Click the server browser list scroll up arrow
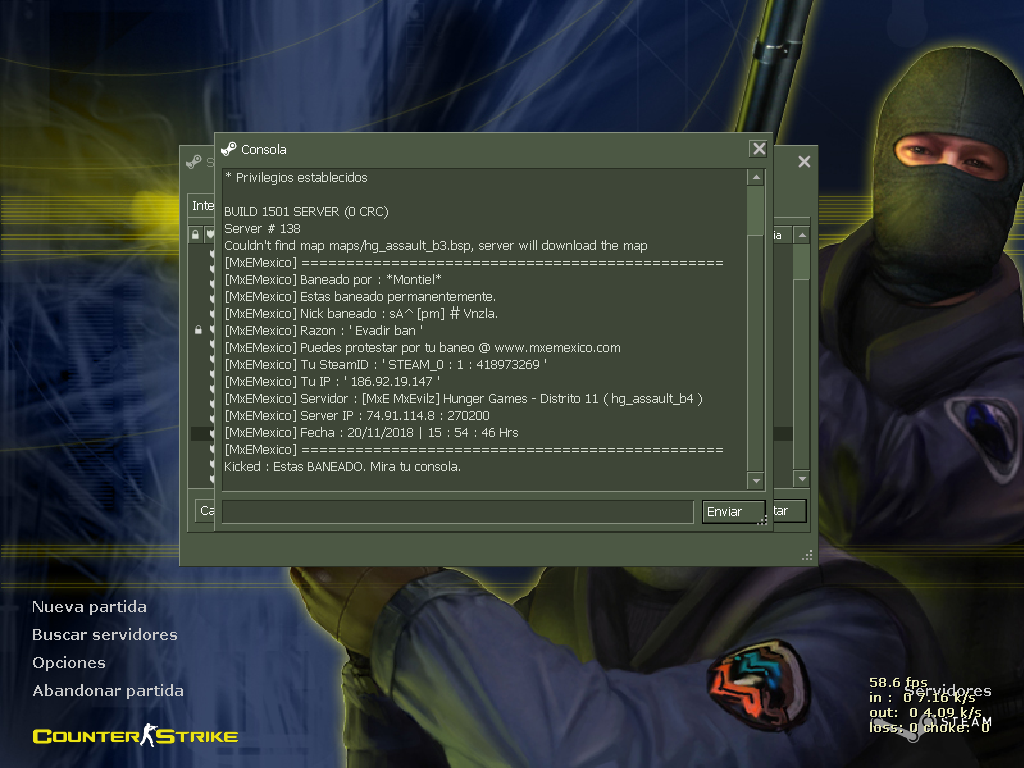 [x=802, y=235]
